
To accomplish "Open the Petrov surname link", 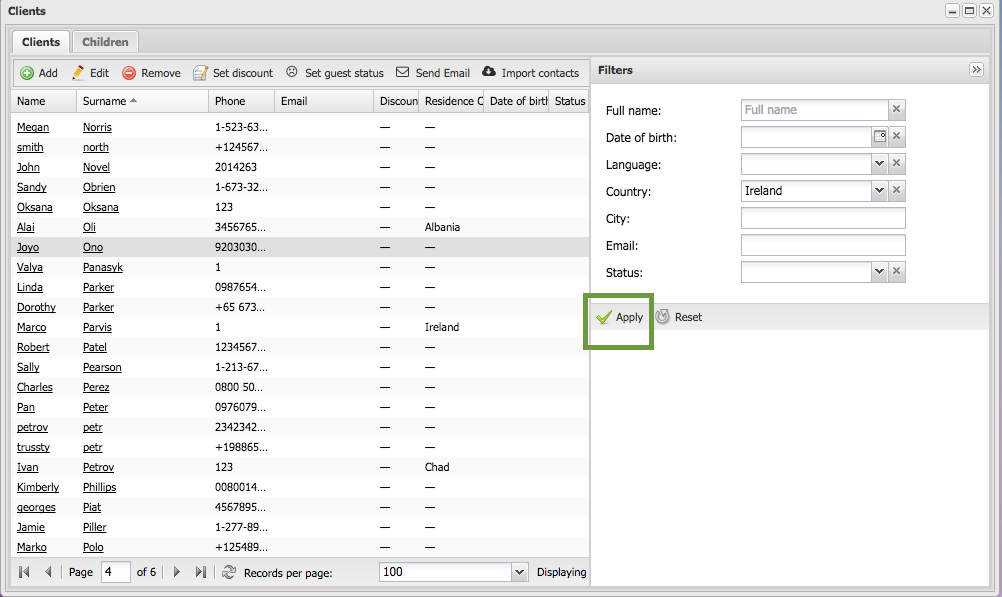I will [x=98, y=467].
